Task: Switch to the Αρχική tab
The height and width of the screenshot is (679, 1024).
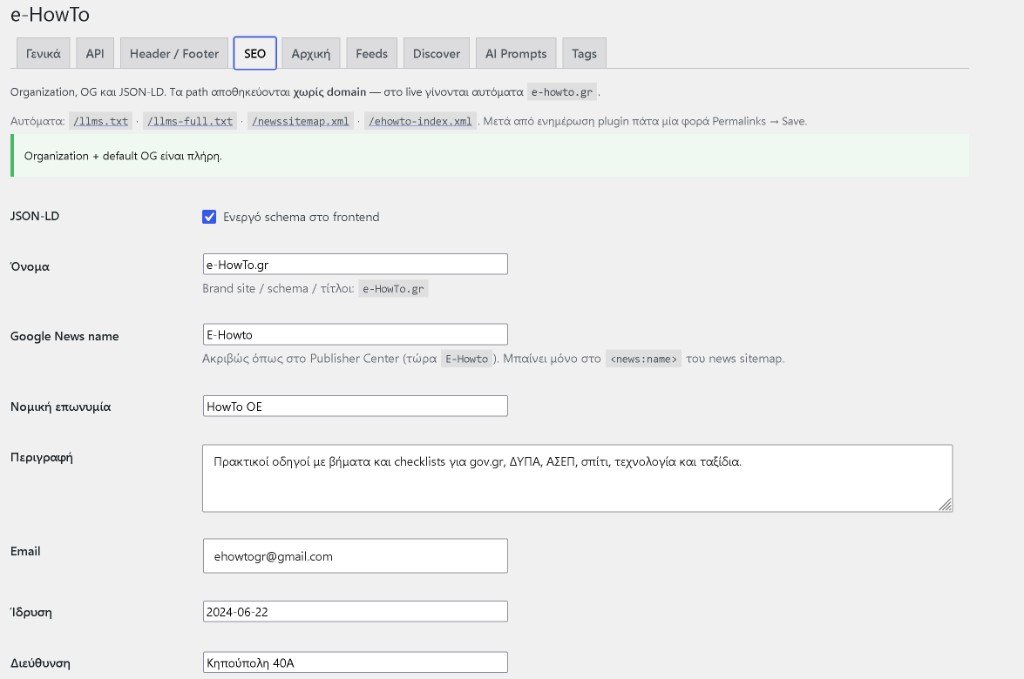Action: (311, 54)
